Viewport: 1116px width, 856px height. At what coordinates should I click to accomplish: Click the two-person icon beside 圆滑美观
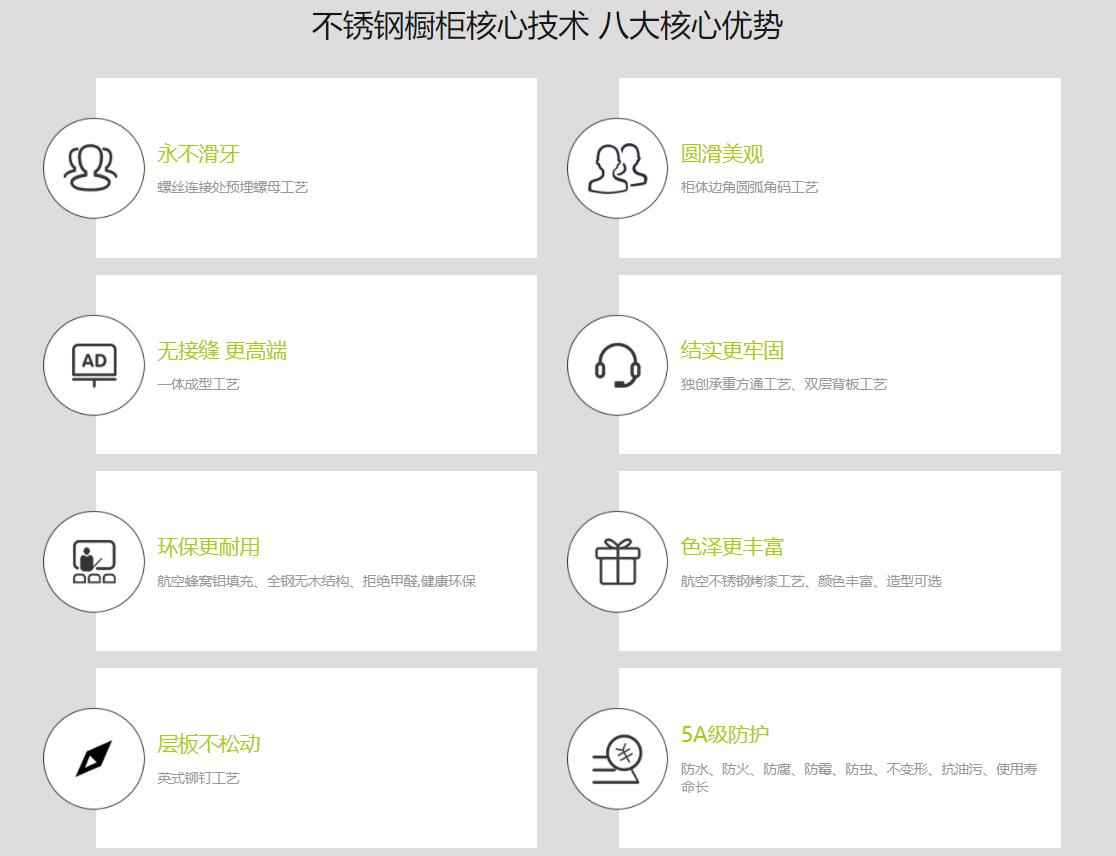(617, 168)
